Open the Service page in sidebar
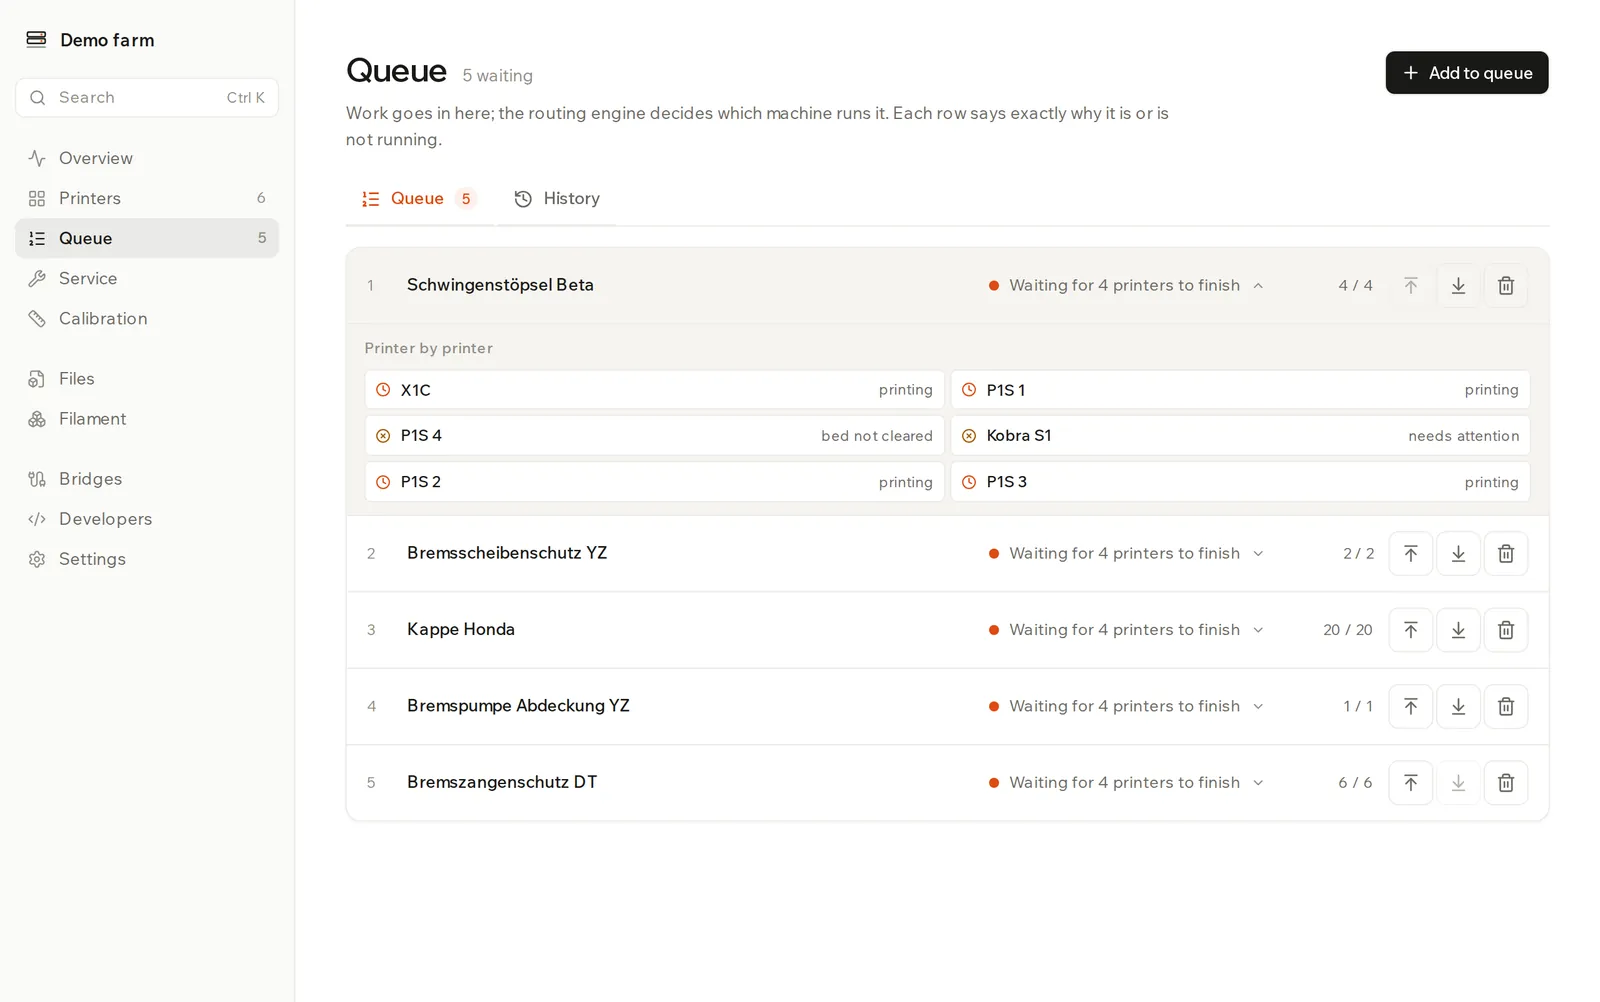1600x1002 pixels. pos(147,278)
